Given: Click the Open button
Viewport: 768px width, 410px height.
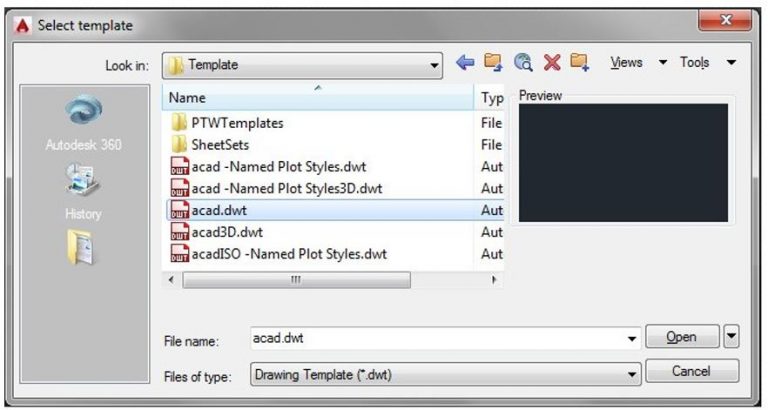Looking at the screenshot, I should click(x=682, y=337).
